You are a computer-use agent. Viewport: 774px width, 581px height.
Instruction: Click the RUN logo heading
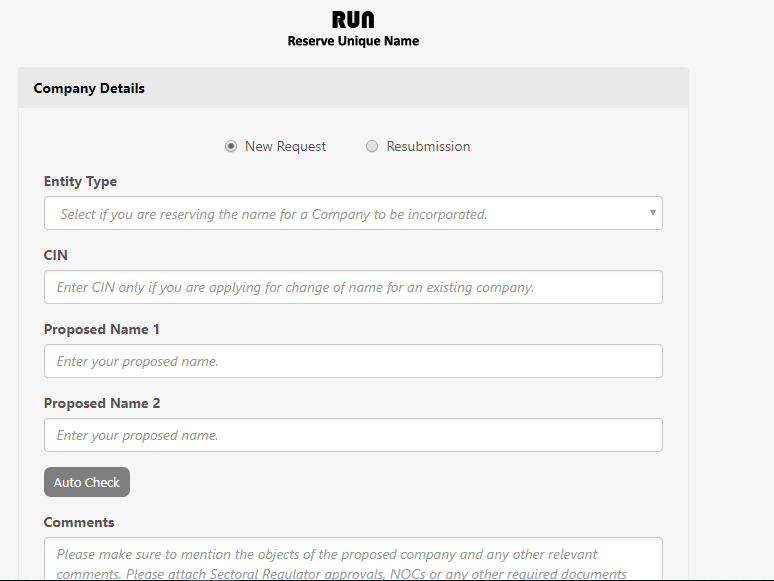[x=353, y=20]
